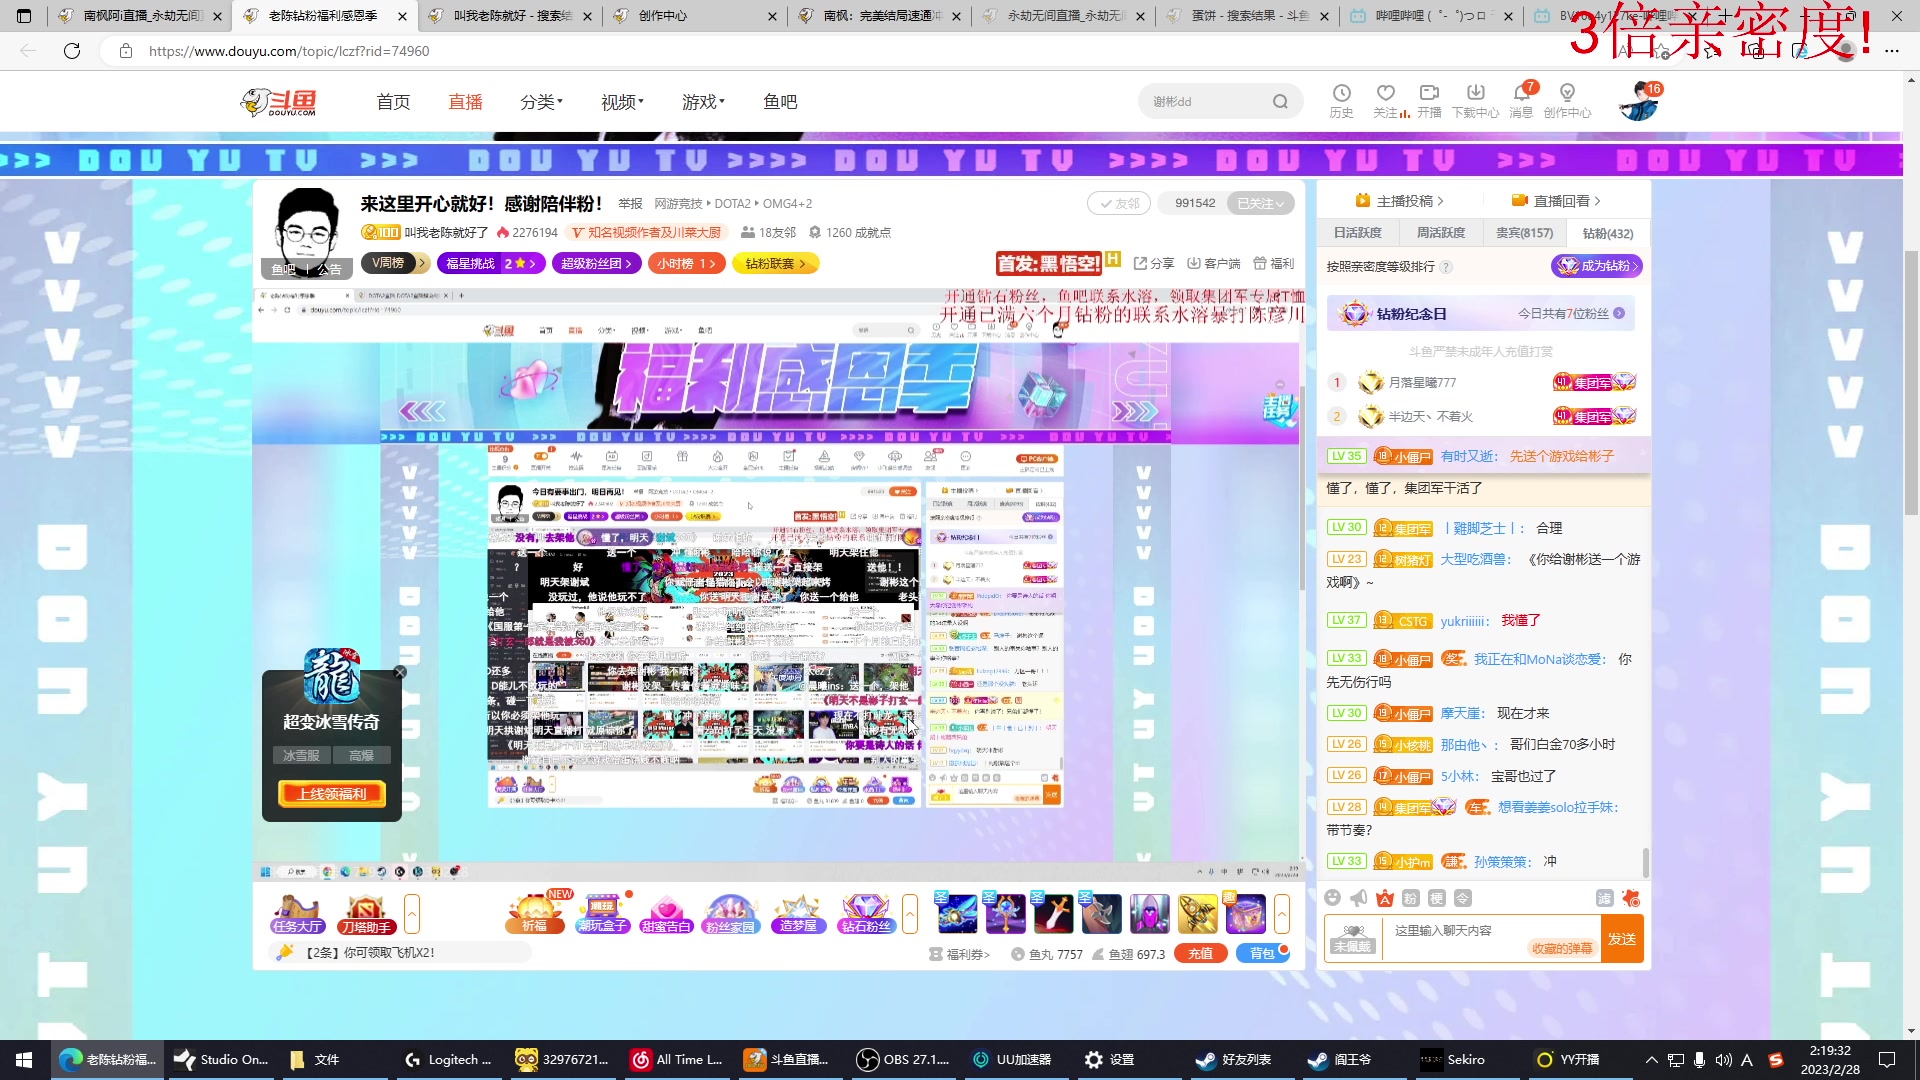Image resolution: width=1920 pixels, height=1080 pixels.
Task: Click the 发送 send button
Action: pyautogui.click(x=1621, y=938)
